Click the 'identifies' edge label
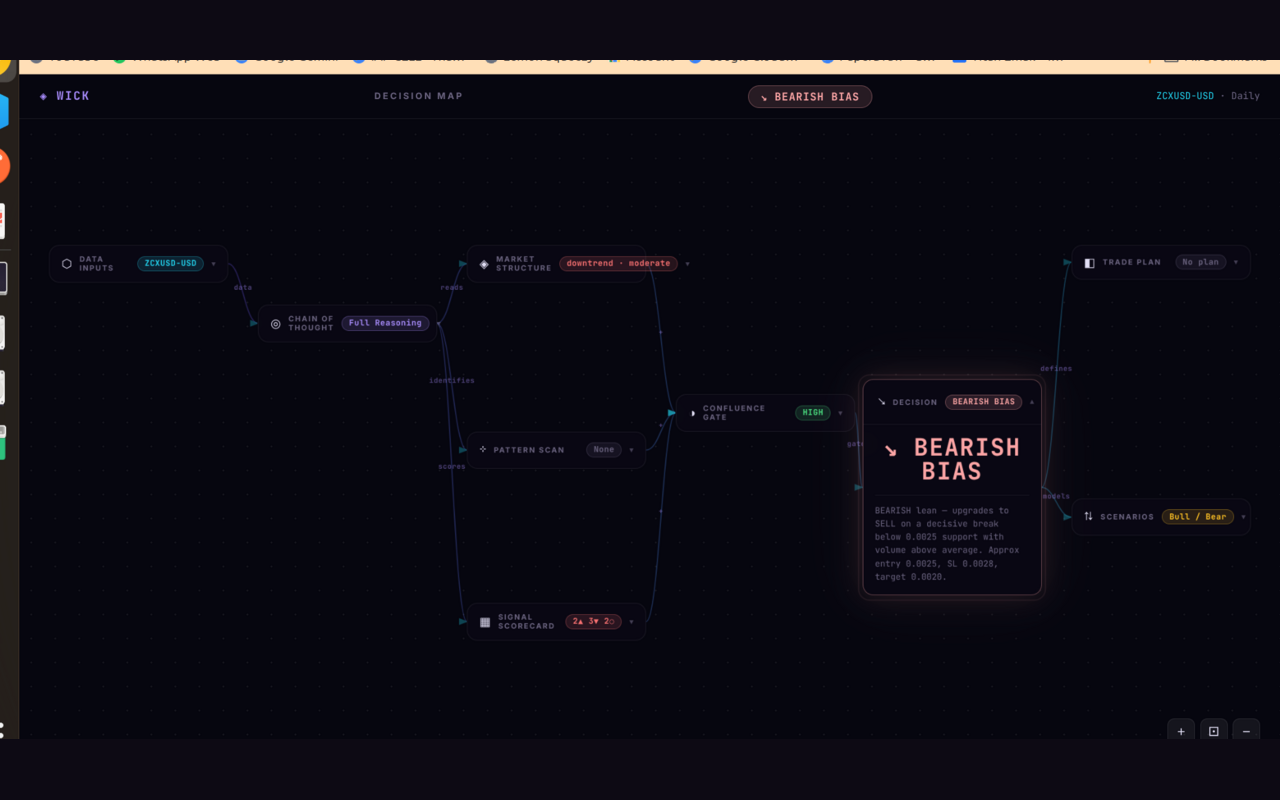Viewport: 1280px width, 800px height. tap(452, 381)
